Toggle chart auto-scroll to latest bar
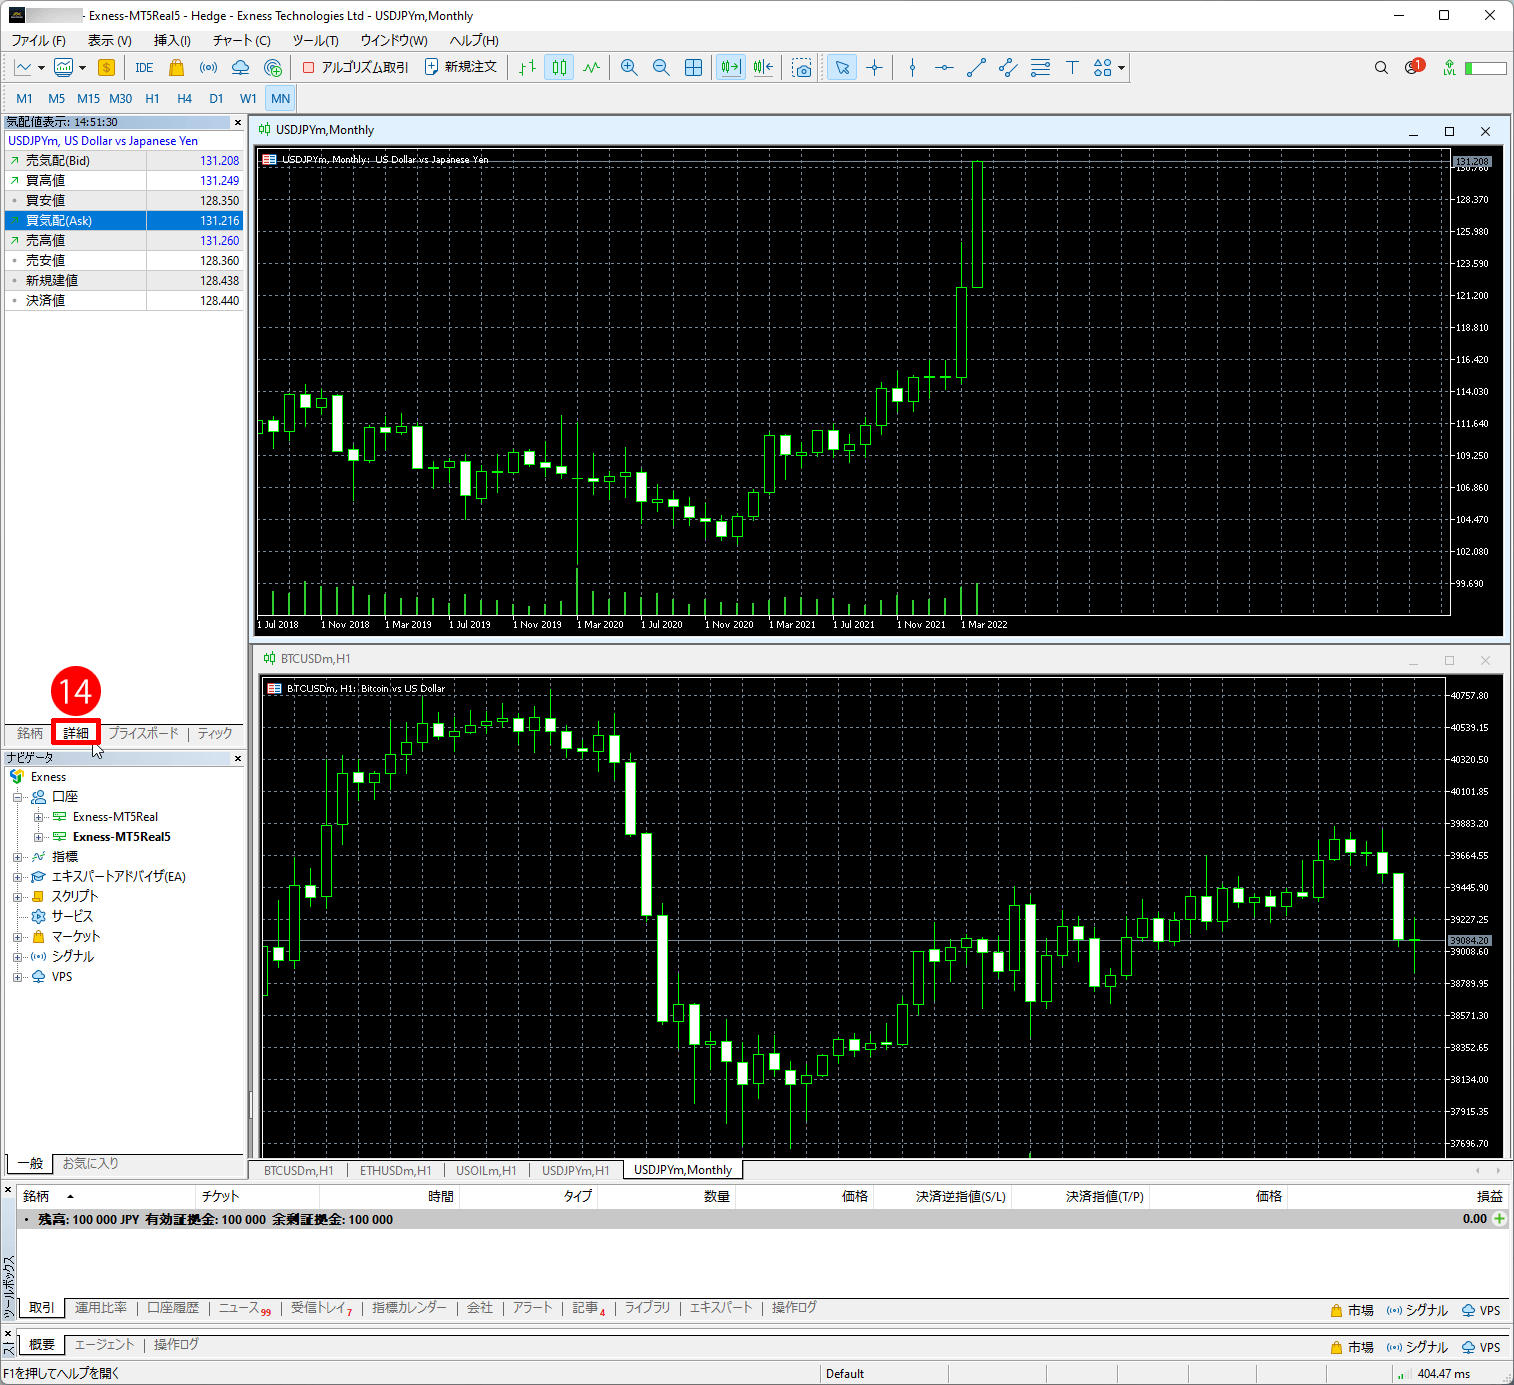 731,68
